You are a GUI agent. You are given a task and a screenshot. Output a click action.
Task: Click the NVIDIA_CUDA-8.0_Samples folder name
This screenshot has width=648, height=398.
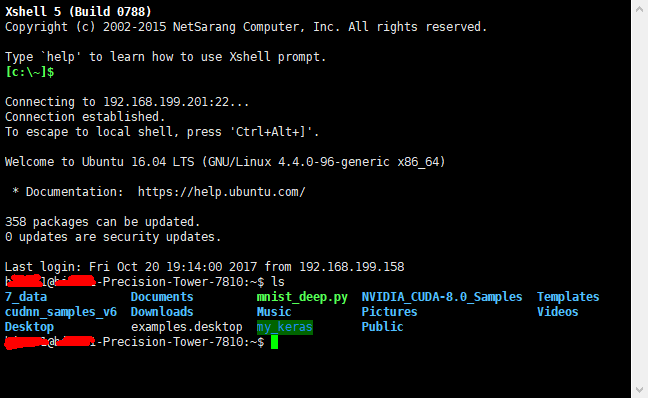tap(442, 297)
